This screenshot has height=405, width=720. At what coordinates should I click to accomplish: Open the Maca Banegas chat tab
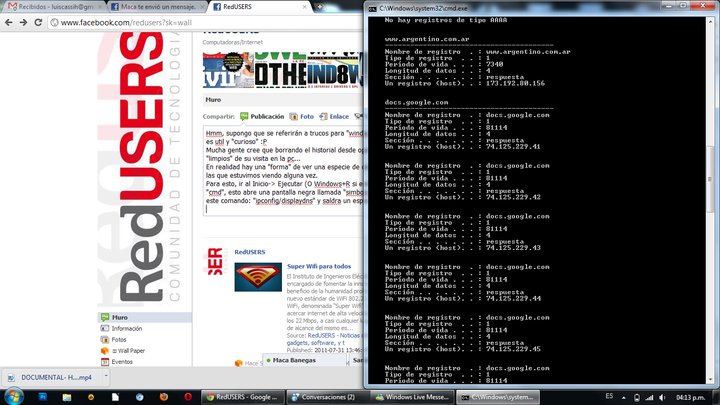click(x=304, y=360)
